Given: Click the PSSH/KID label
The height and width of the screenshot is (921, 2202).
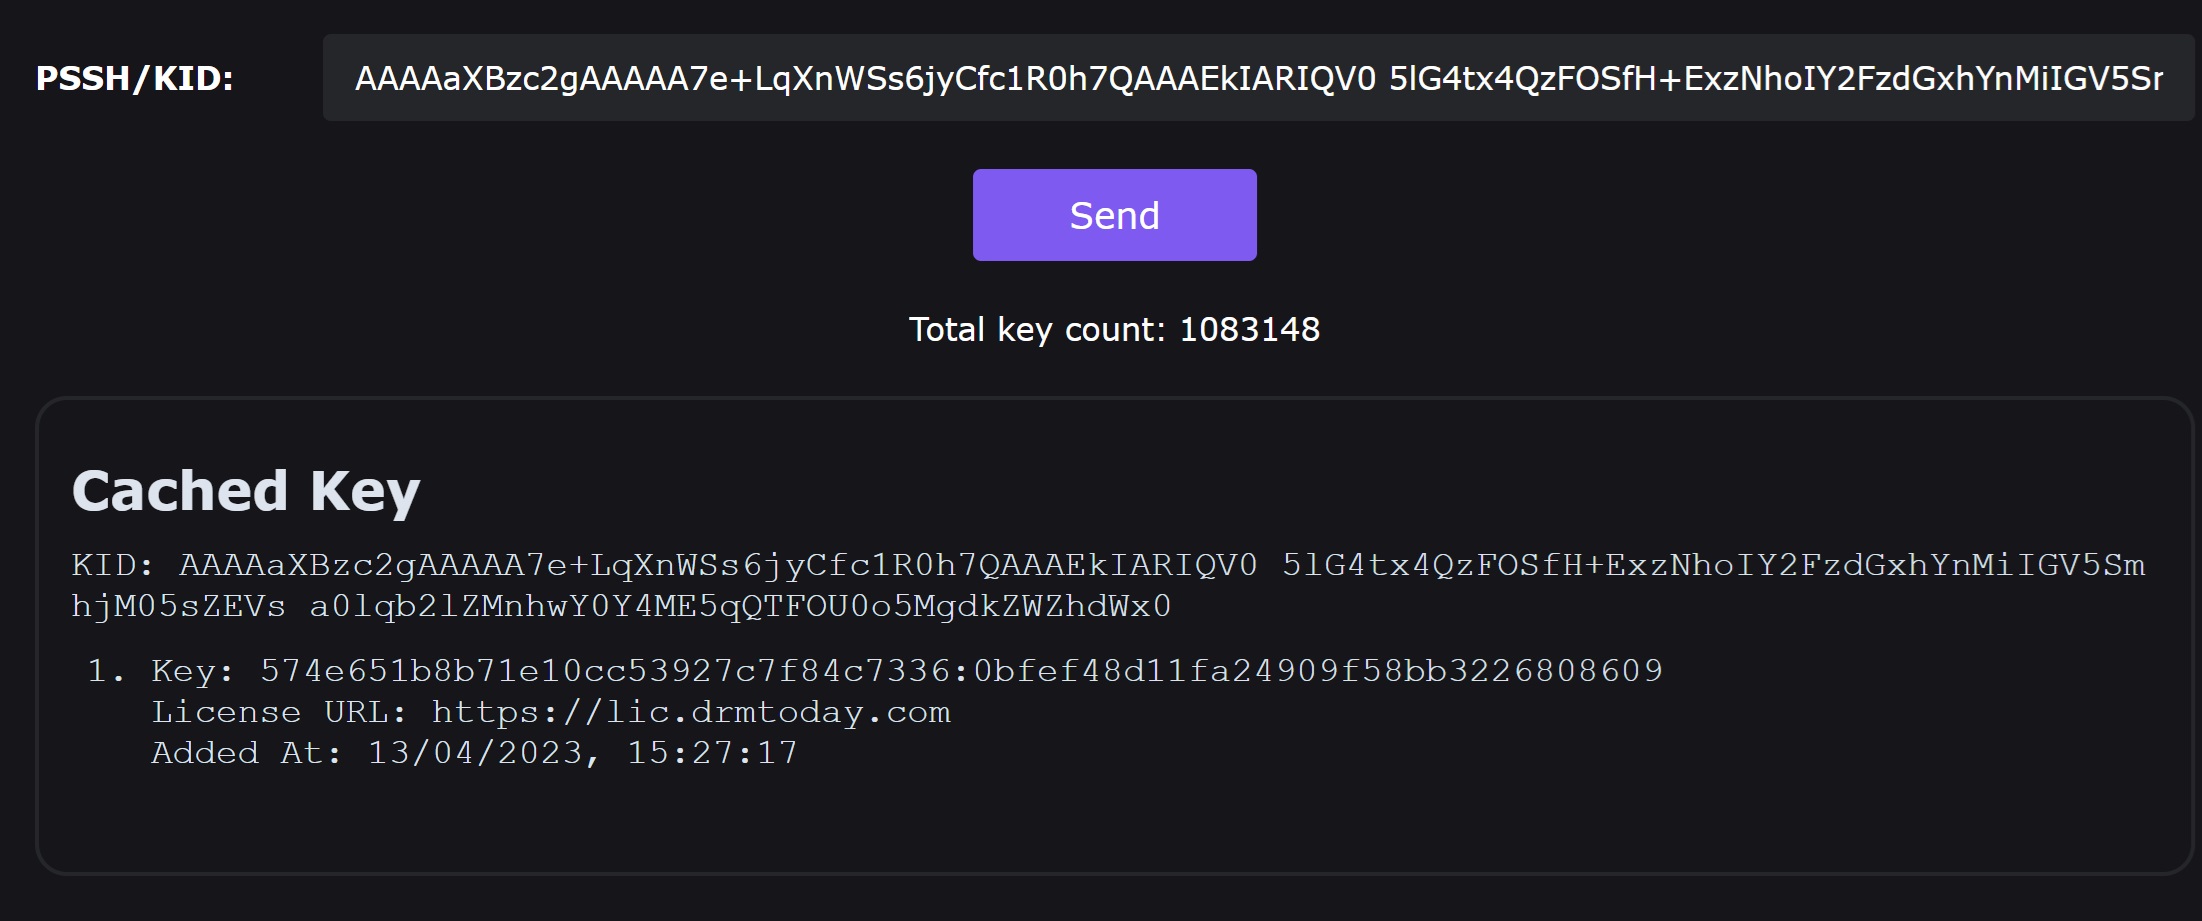Looking at the screenshot, I should 135,78.
